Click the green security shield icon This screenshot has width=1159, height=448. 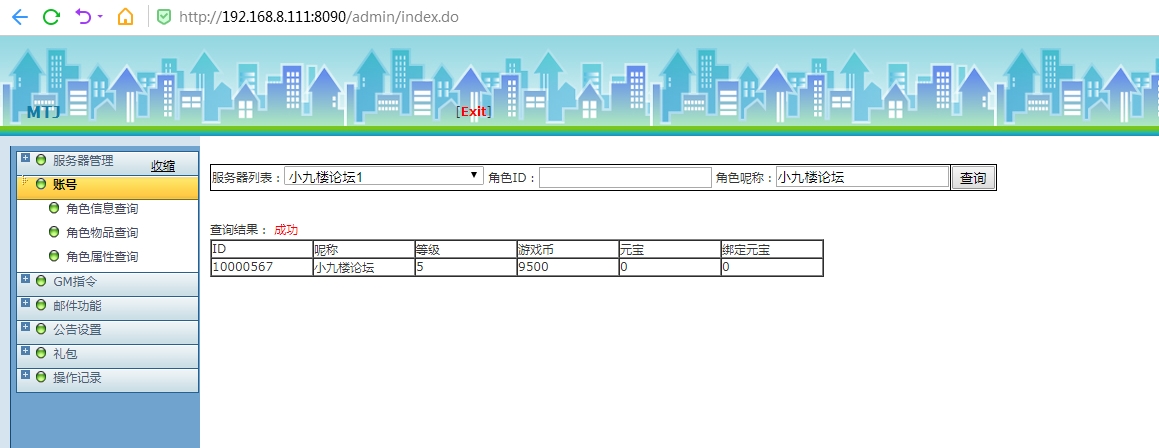(x=164, y=17)
